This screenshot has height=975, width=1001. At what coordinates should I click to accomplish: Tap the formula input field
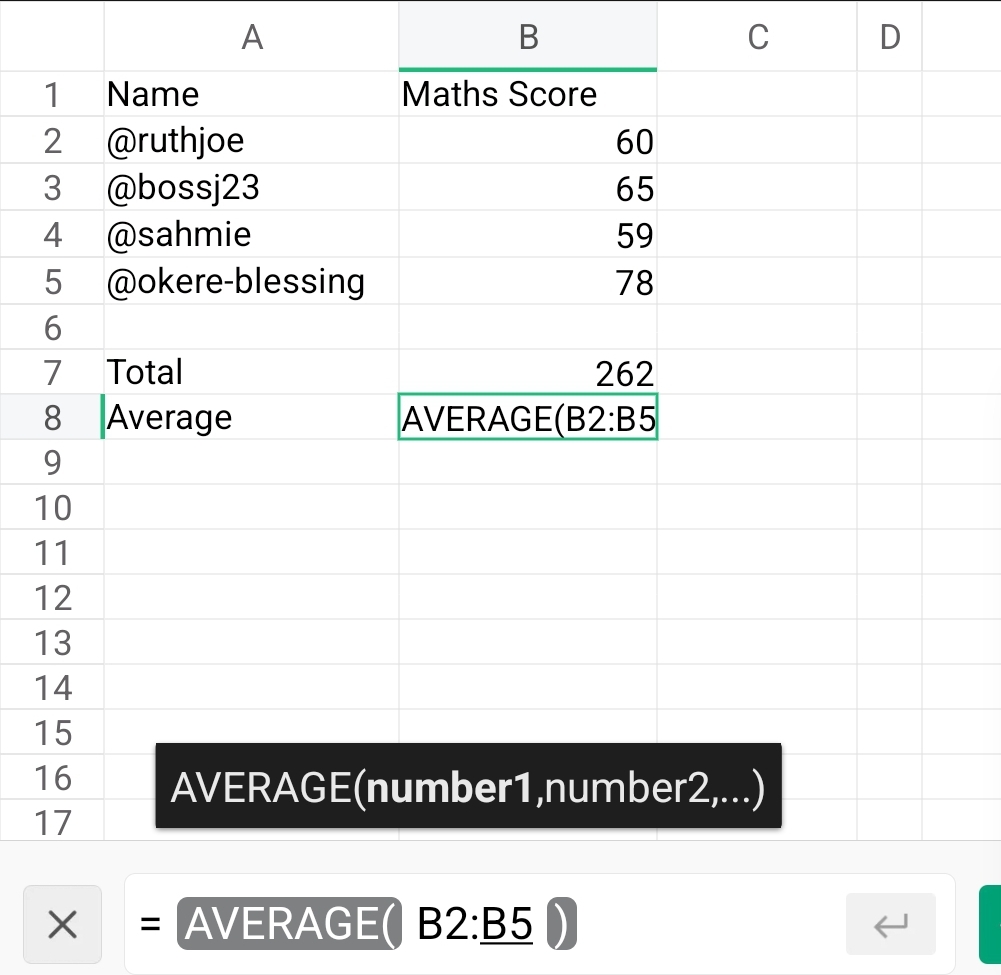[540, 924]
